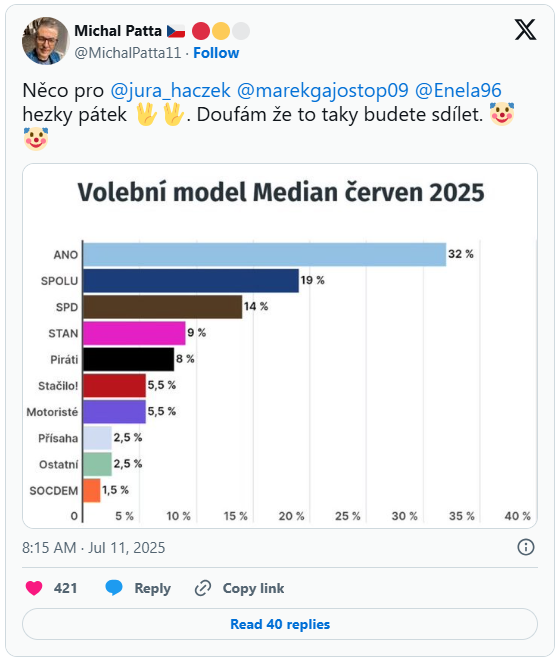559x657 pixels.
Task: Follow the MichalPatta11 account
Action: point(216,53)
